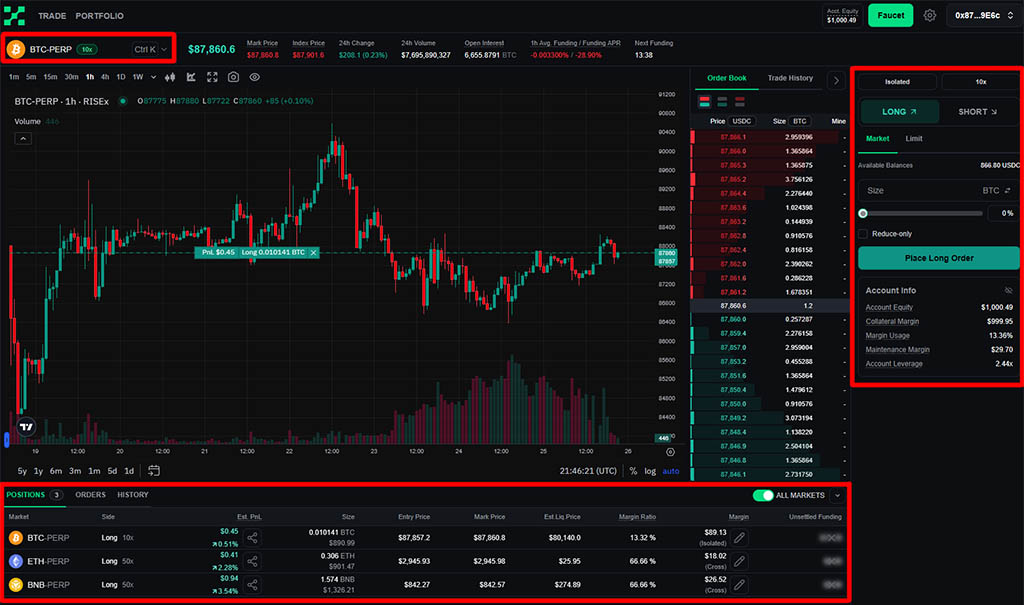Click the fullscreen chart icon
The height and width of the screenshot is (605, 1024).
pyautogui.click(x=212, y=77)
